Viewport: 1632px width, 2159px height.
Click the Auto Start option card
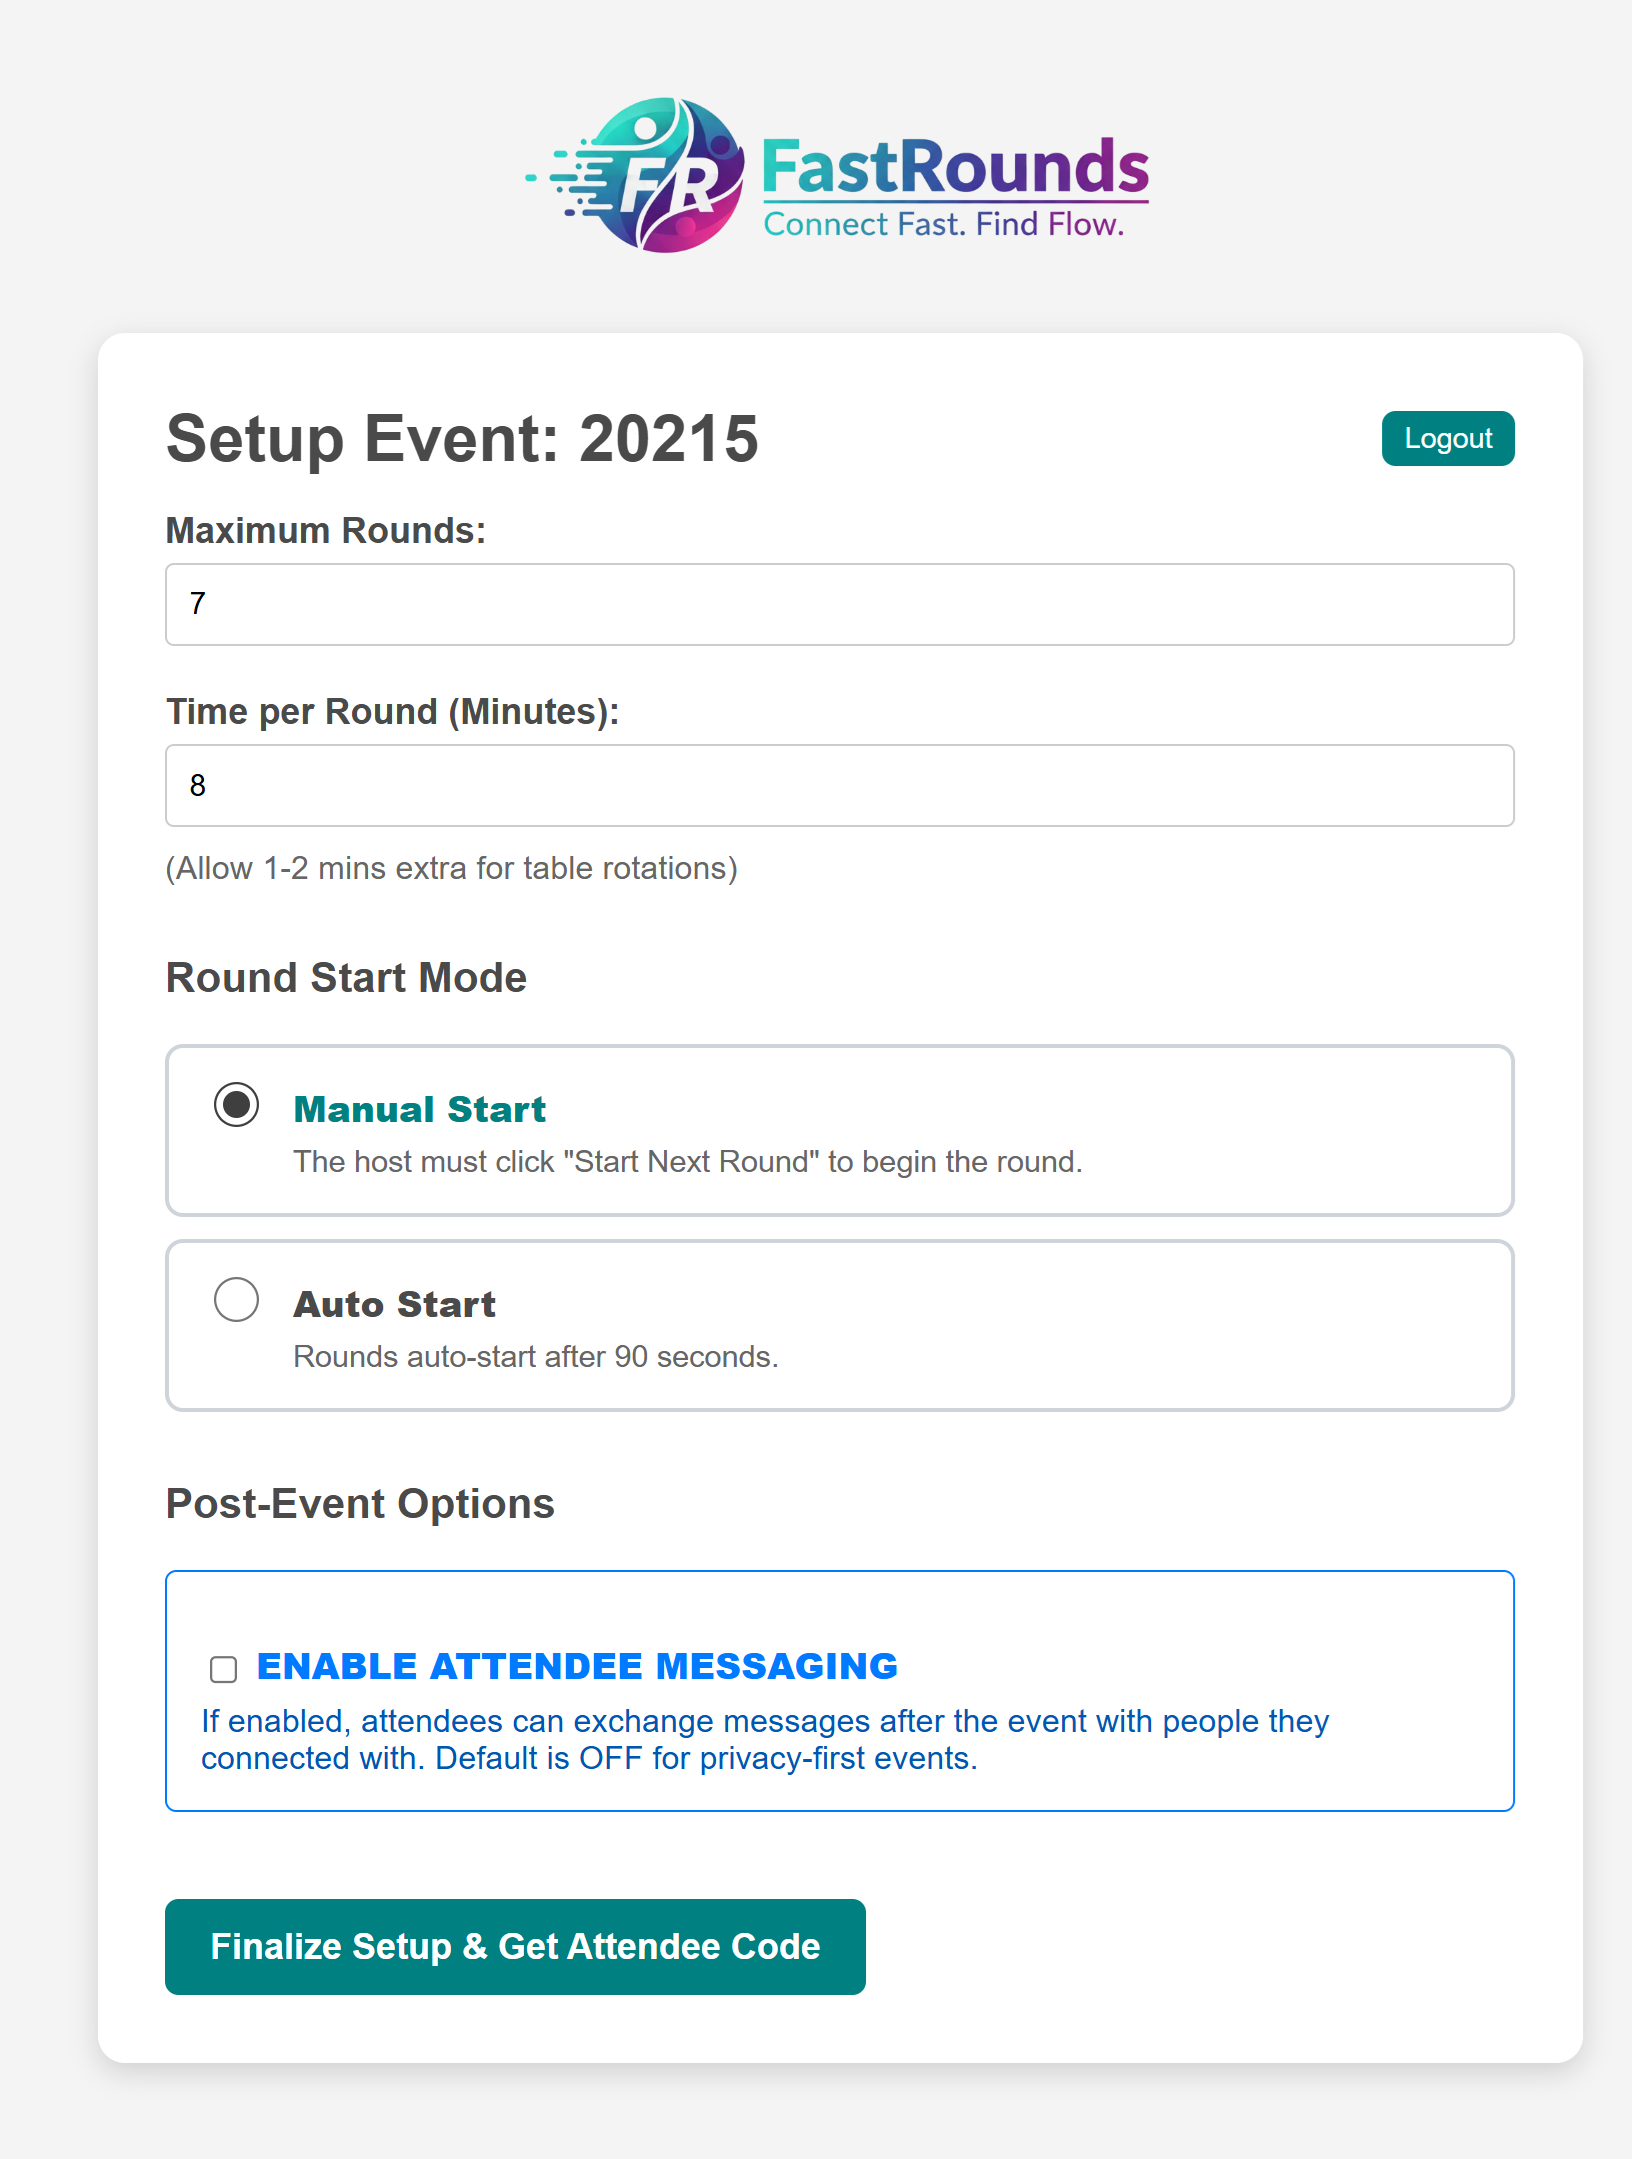(840, 1325)
